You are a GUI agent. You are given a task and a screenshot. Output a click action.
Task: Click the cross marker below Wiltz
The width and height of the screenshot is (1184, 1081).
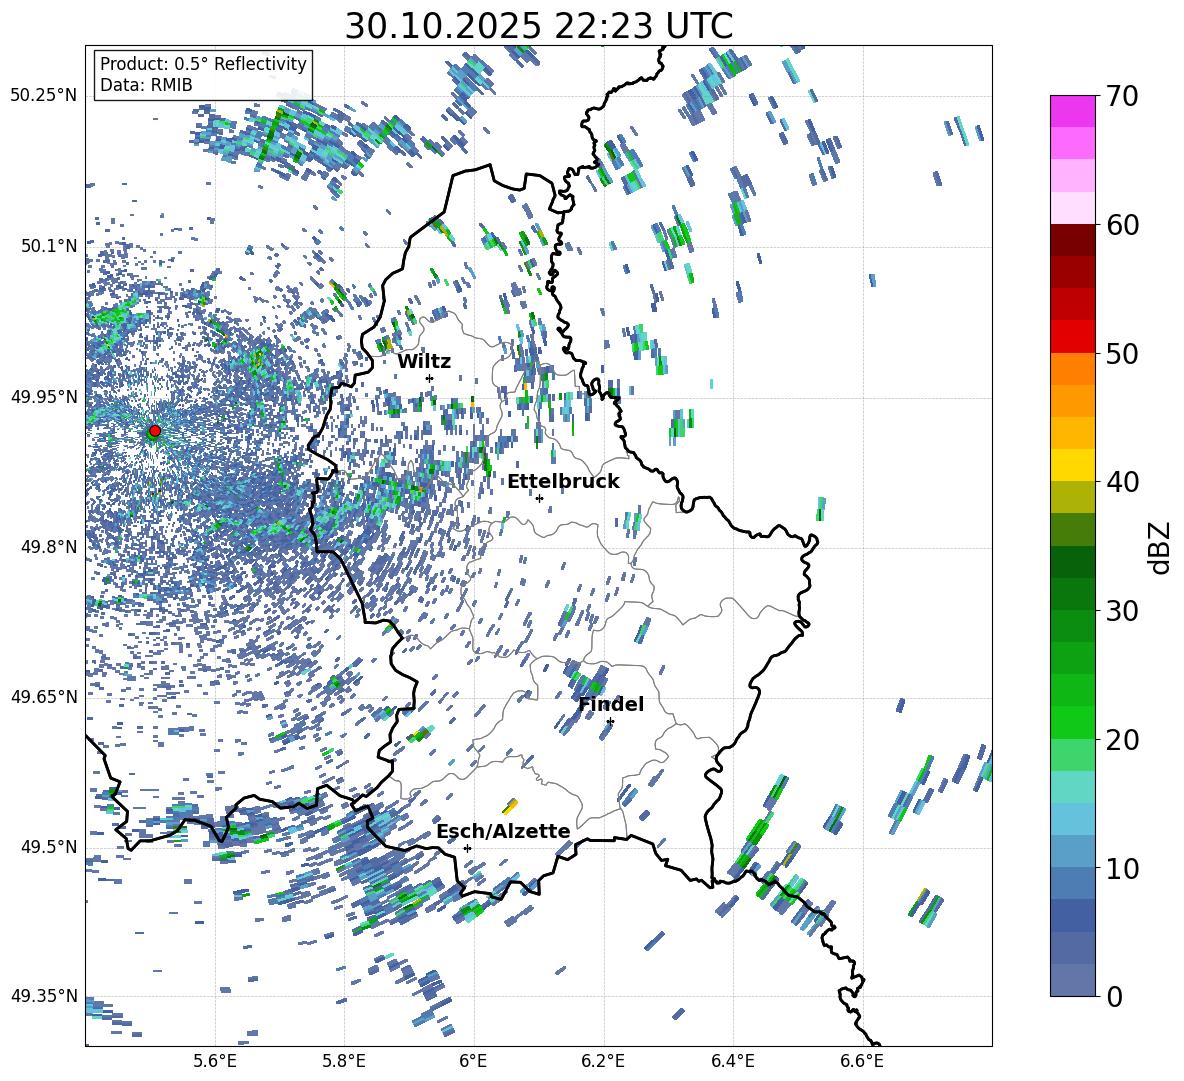click(430, 378)
